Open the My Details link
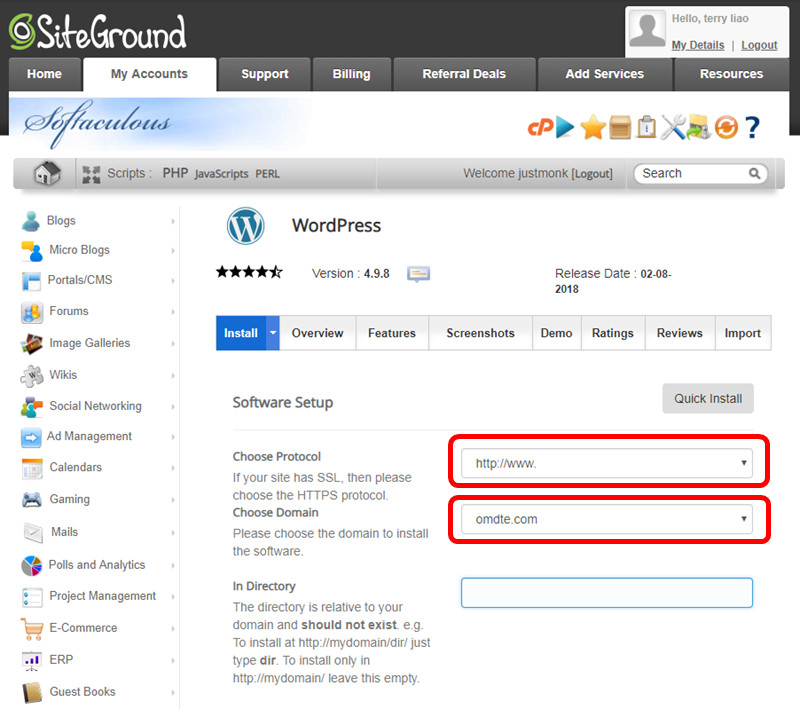Image resolution: width=800 pixels, height=709 pixels. 698,45
